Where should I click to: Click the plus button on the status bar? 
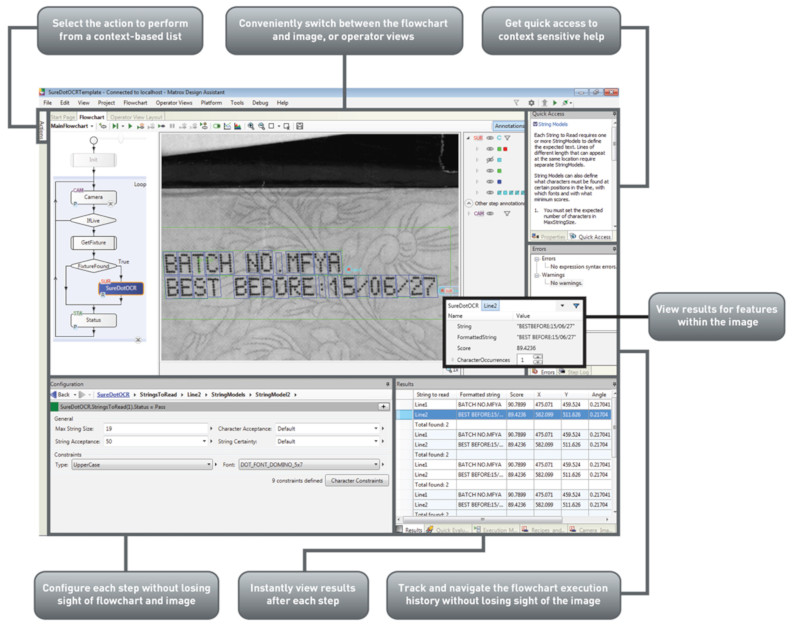[383, 407]
